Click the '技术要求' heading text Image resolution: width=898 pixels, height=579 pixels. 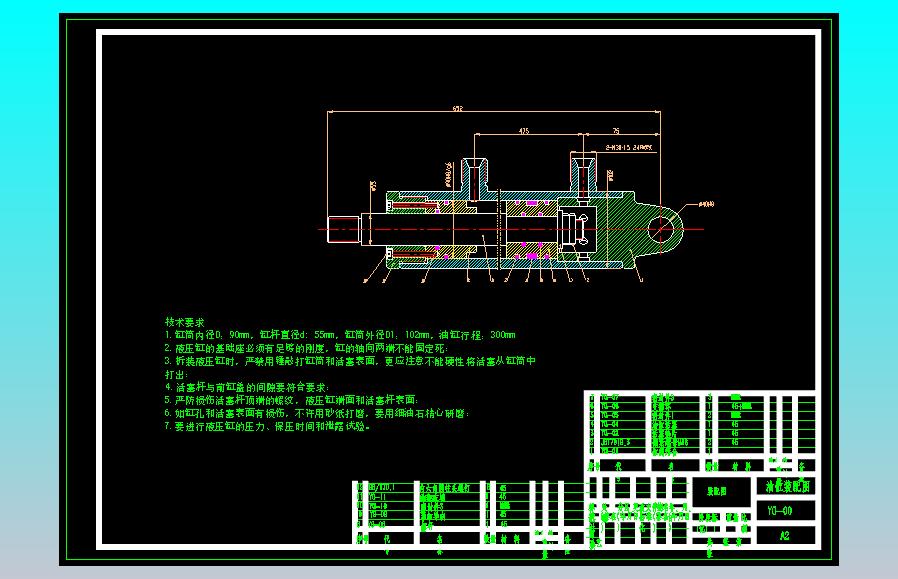tap(184, 322)
